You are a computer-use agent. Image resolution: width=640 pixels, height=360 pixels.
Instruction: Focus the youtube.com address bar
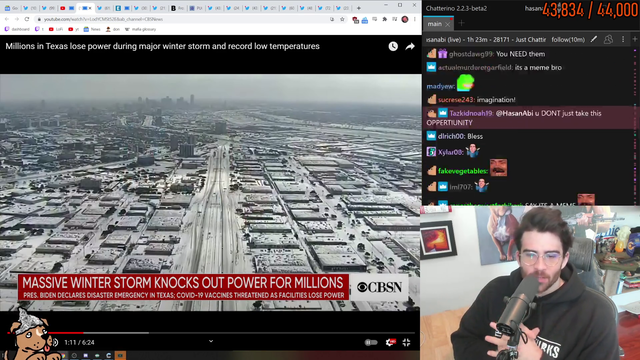click(184, 19)
